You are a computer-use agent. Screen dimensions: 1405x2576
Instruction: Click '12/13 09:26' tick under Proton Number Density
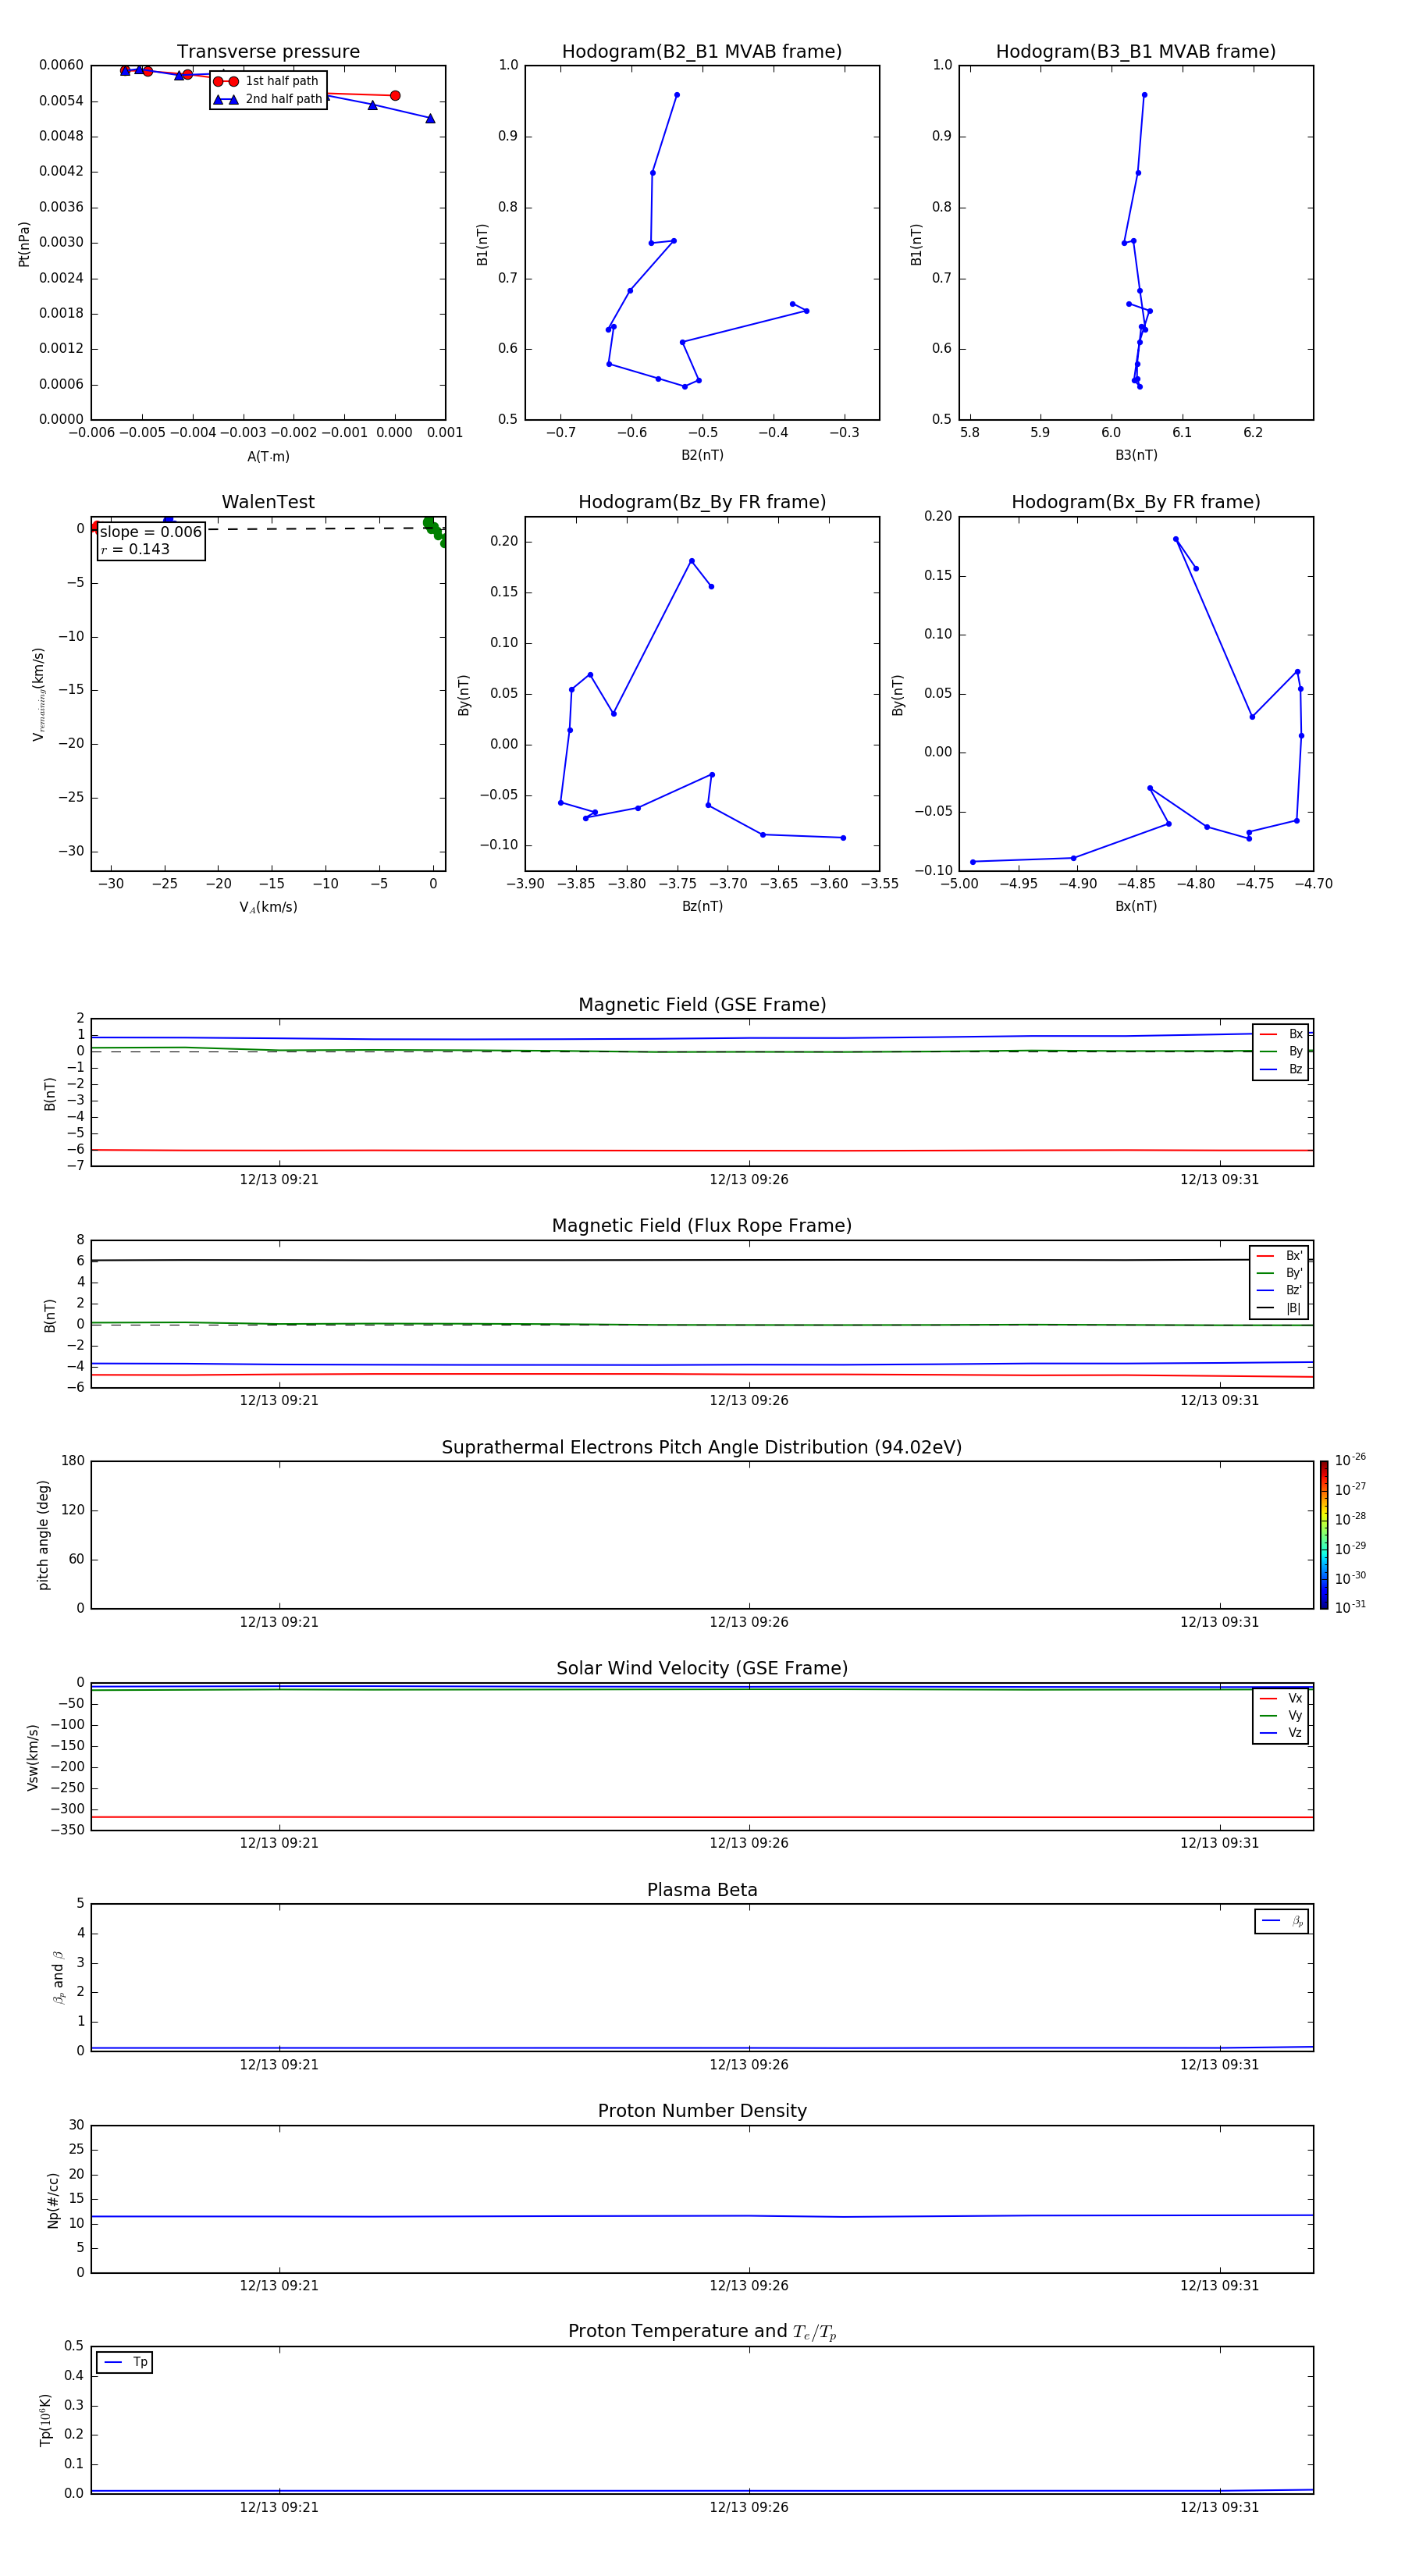click(749, 2285)
